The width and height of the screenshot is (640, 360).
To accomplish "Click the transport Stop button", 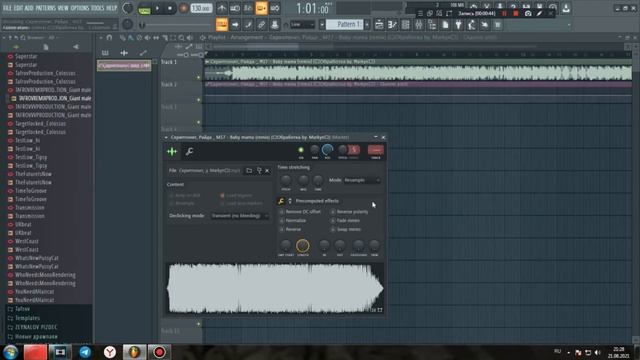I will (170, 8).
